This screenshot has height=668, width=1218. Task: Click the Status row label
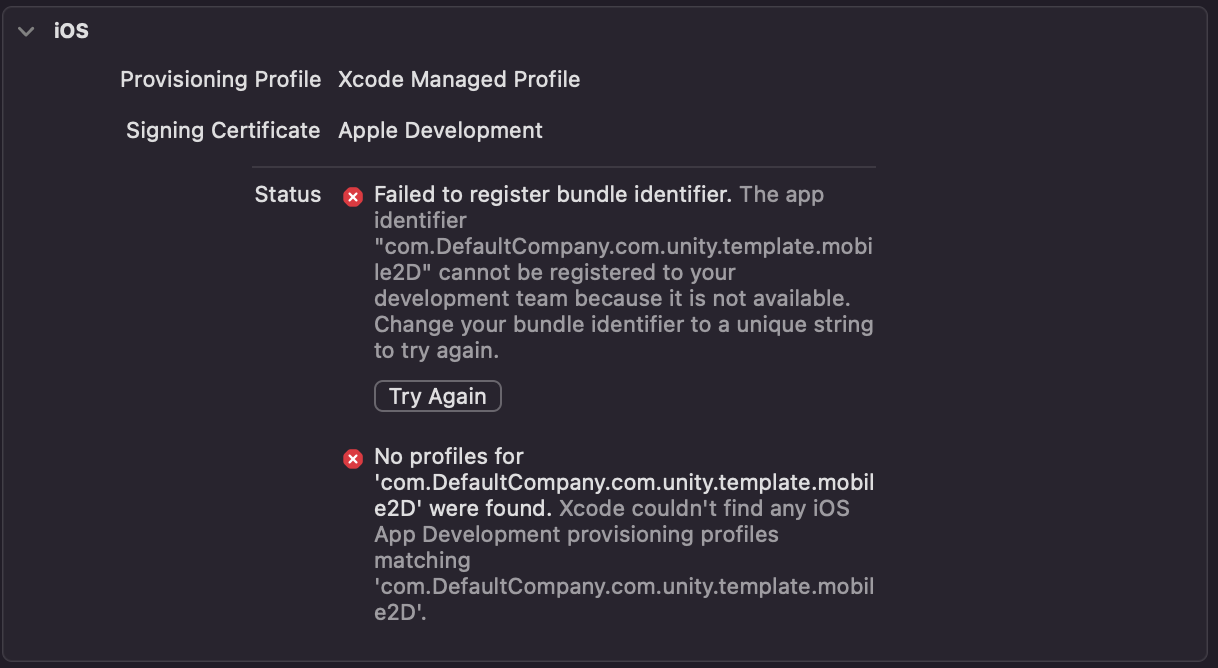click(x=288, y=195)
